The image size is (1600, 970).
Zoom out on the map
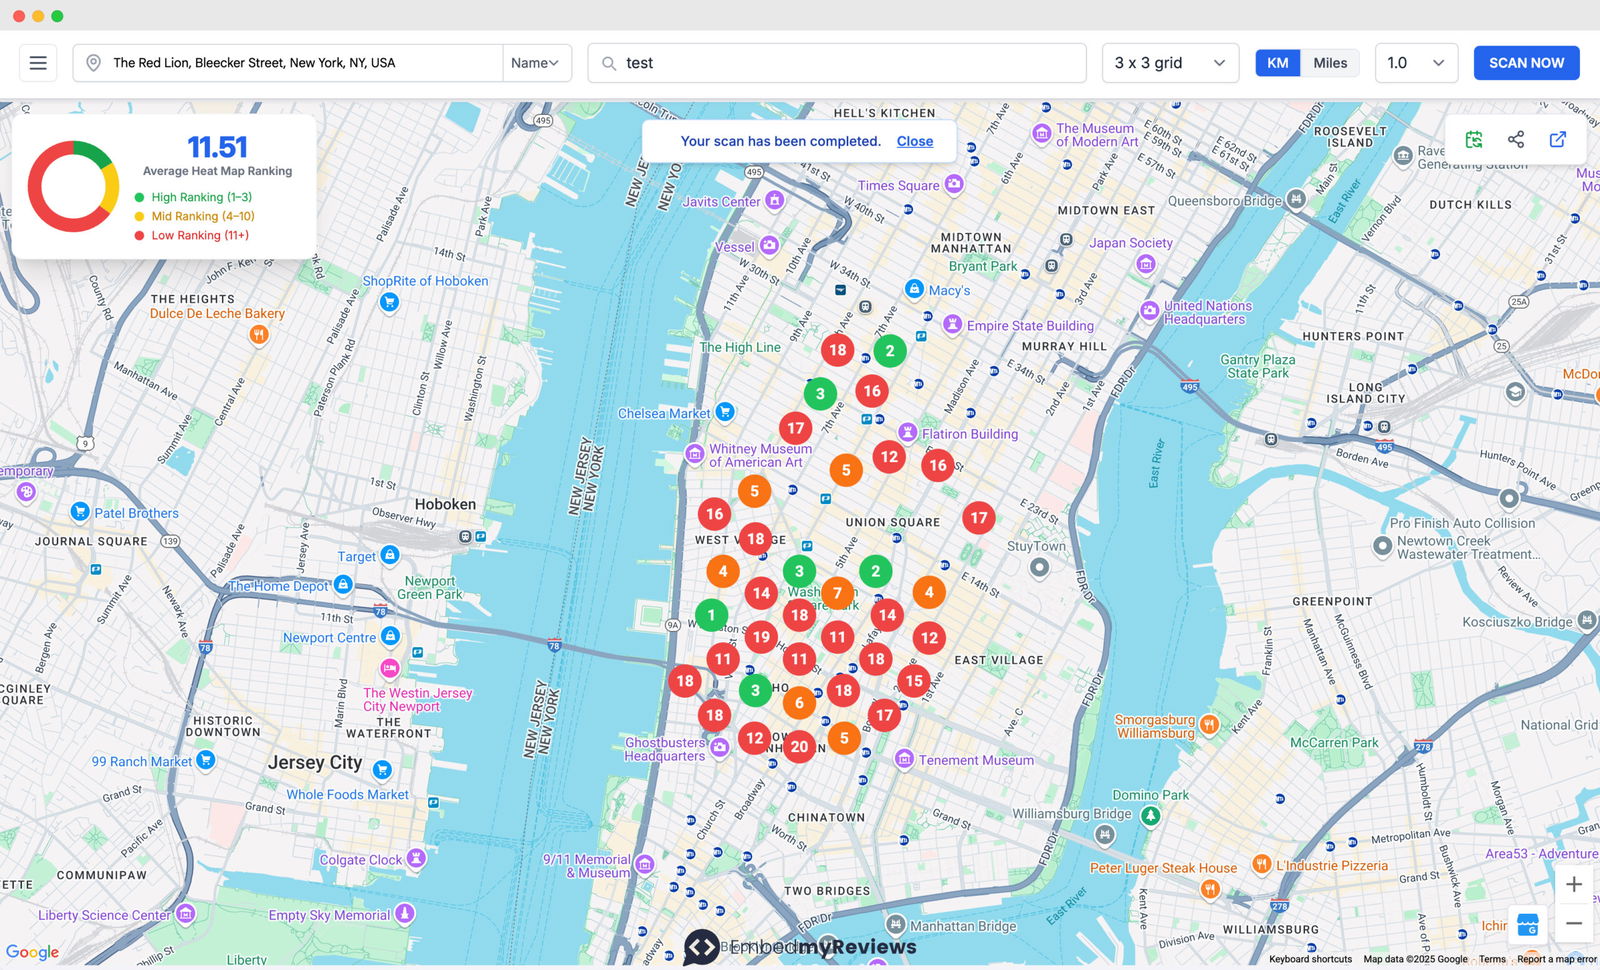point(1573,924)
